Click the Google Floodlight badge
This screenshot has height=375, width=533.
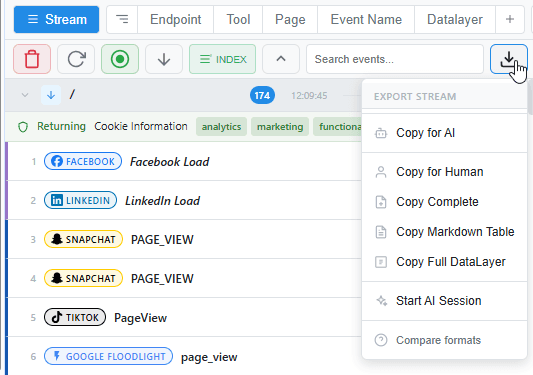108,356
